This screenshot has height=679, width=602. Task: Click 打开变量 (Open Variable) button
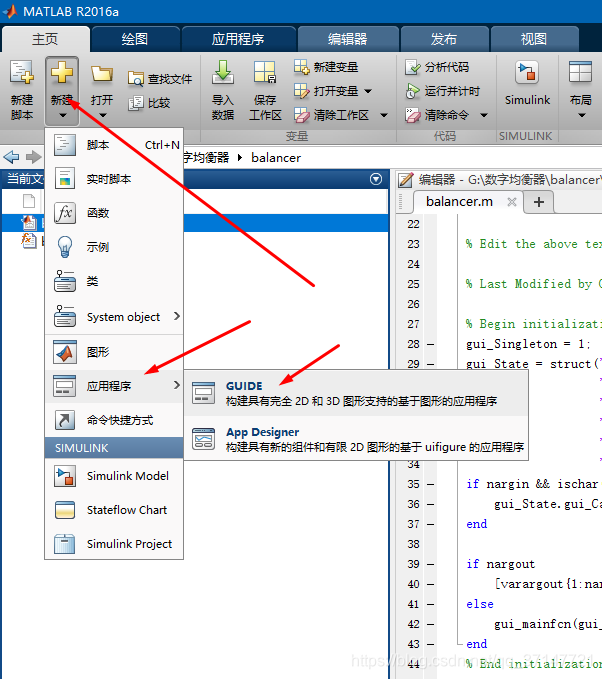326,91
